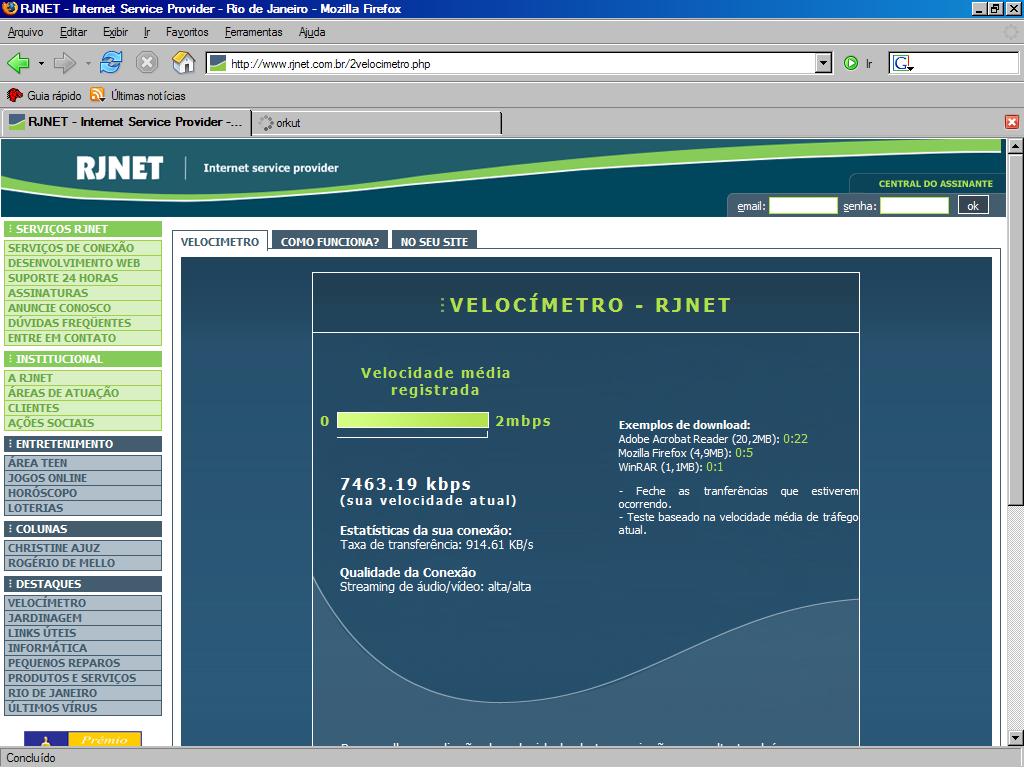Open the Forward history dropdown arrow

[x=88, y=63]
